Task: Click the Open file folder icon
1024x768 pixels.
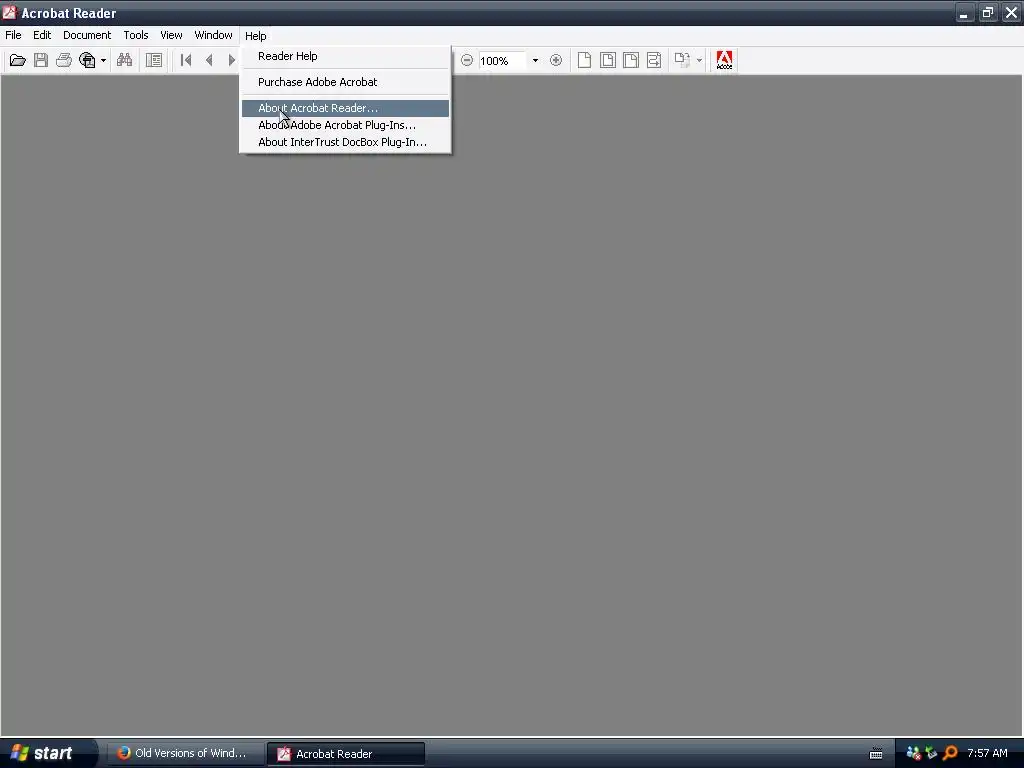Action: point(18,61)
